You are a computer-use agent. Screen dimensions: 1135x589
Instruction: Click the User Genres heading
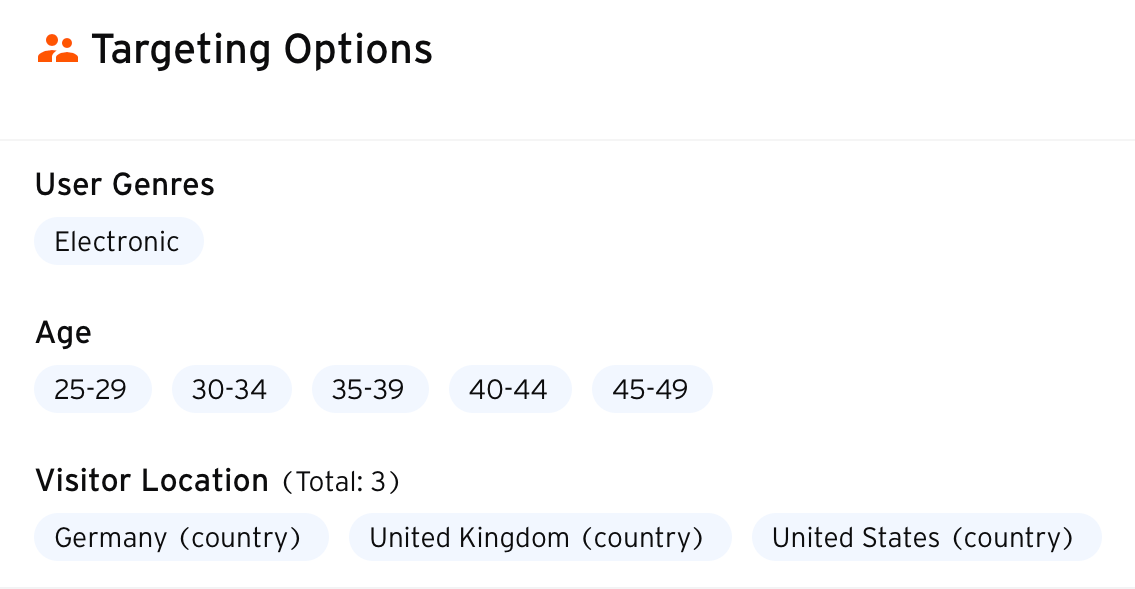point(125,185)
